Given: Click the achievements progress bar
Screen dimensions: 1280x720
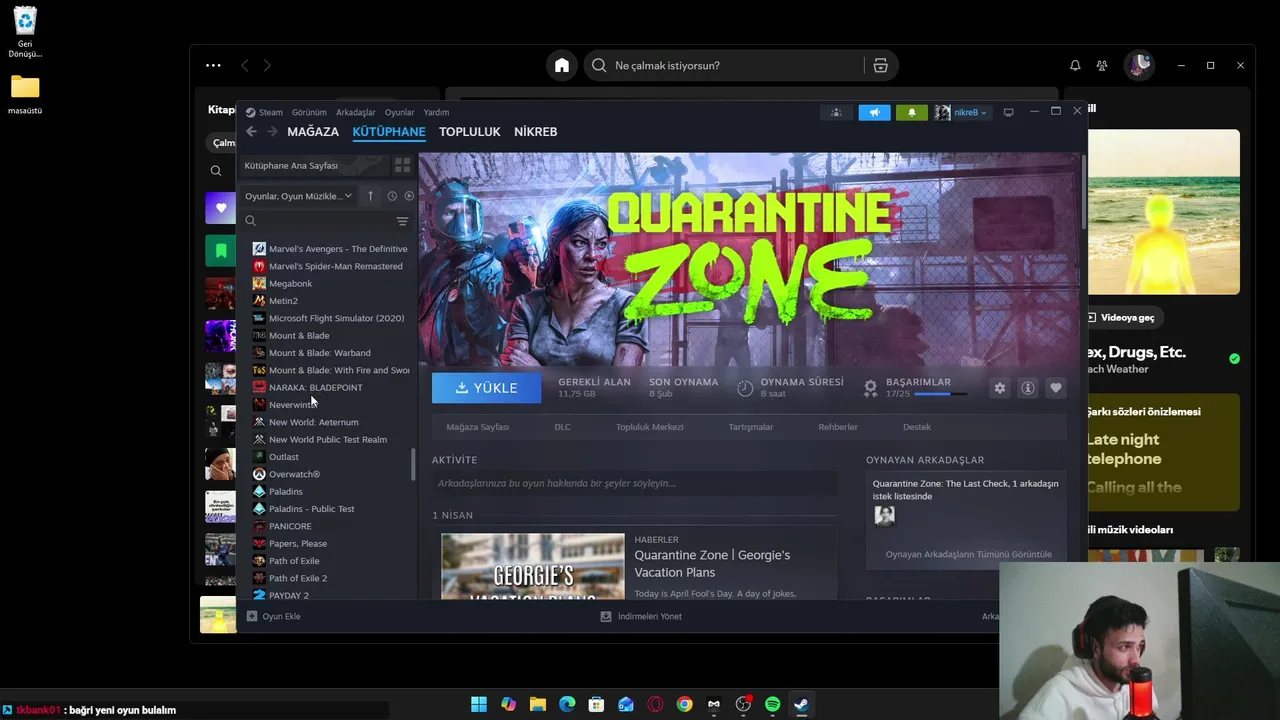Looking at the screenshot, I should [941, 394].
